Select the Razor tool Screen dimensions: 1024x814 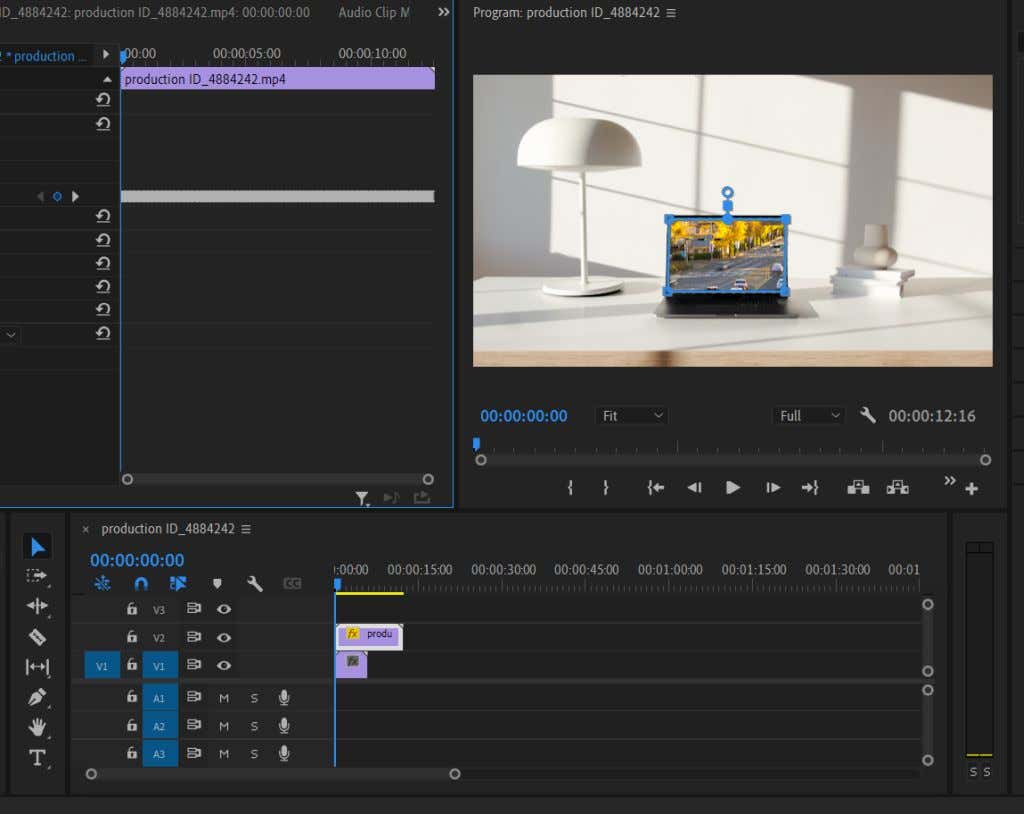point(36,637)
